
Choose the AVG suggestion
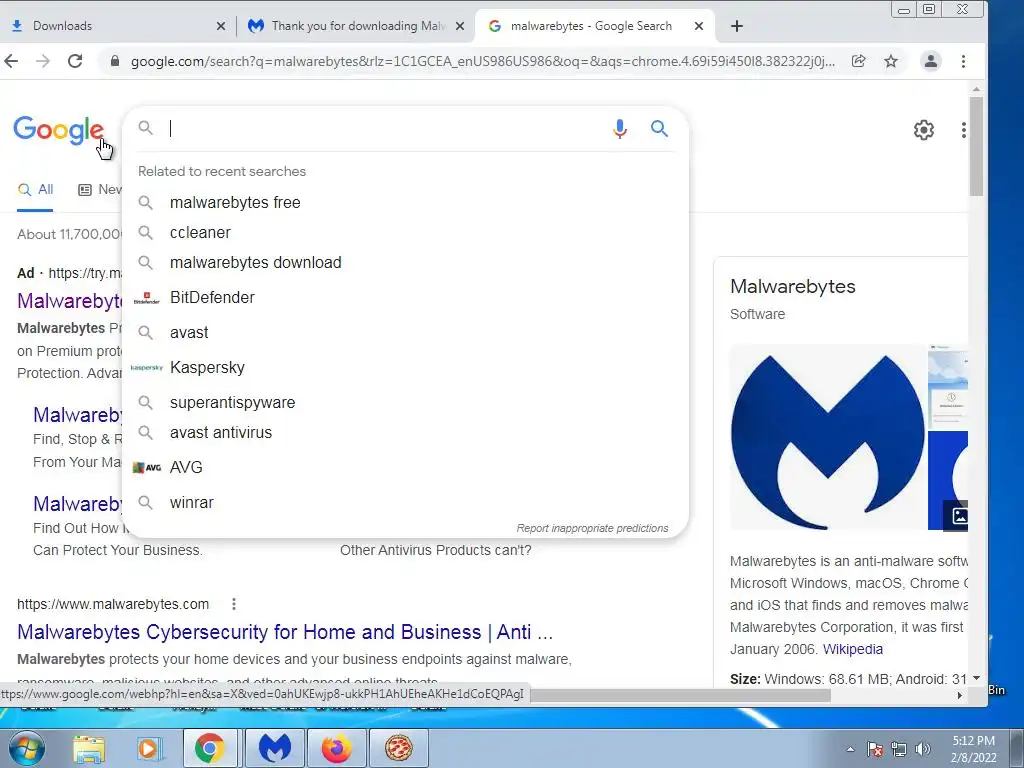point(405,468)
